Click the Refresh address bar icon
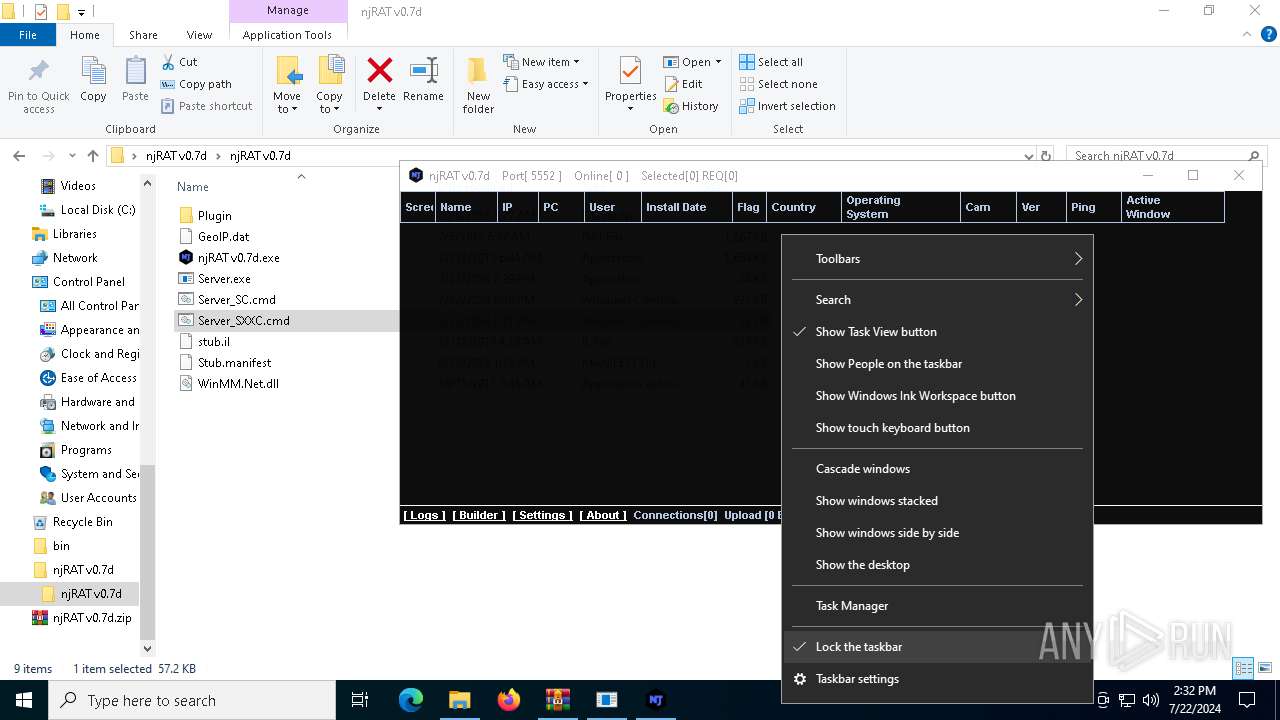Image resolution: width=1280 pixels, height=720 pixels. (x=1046, y=156)
